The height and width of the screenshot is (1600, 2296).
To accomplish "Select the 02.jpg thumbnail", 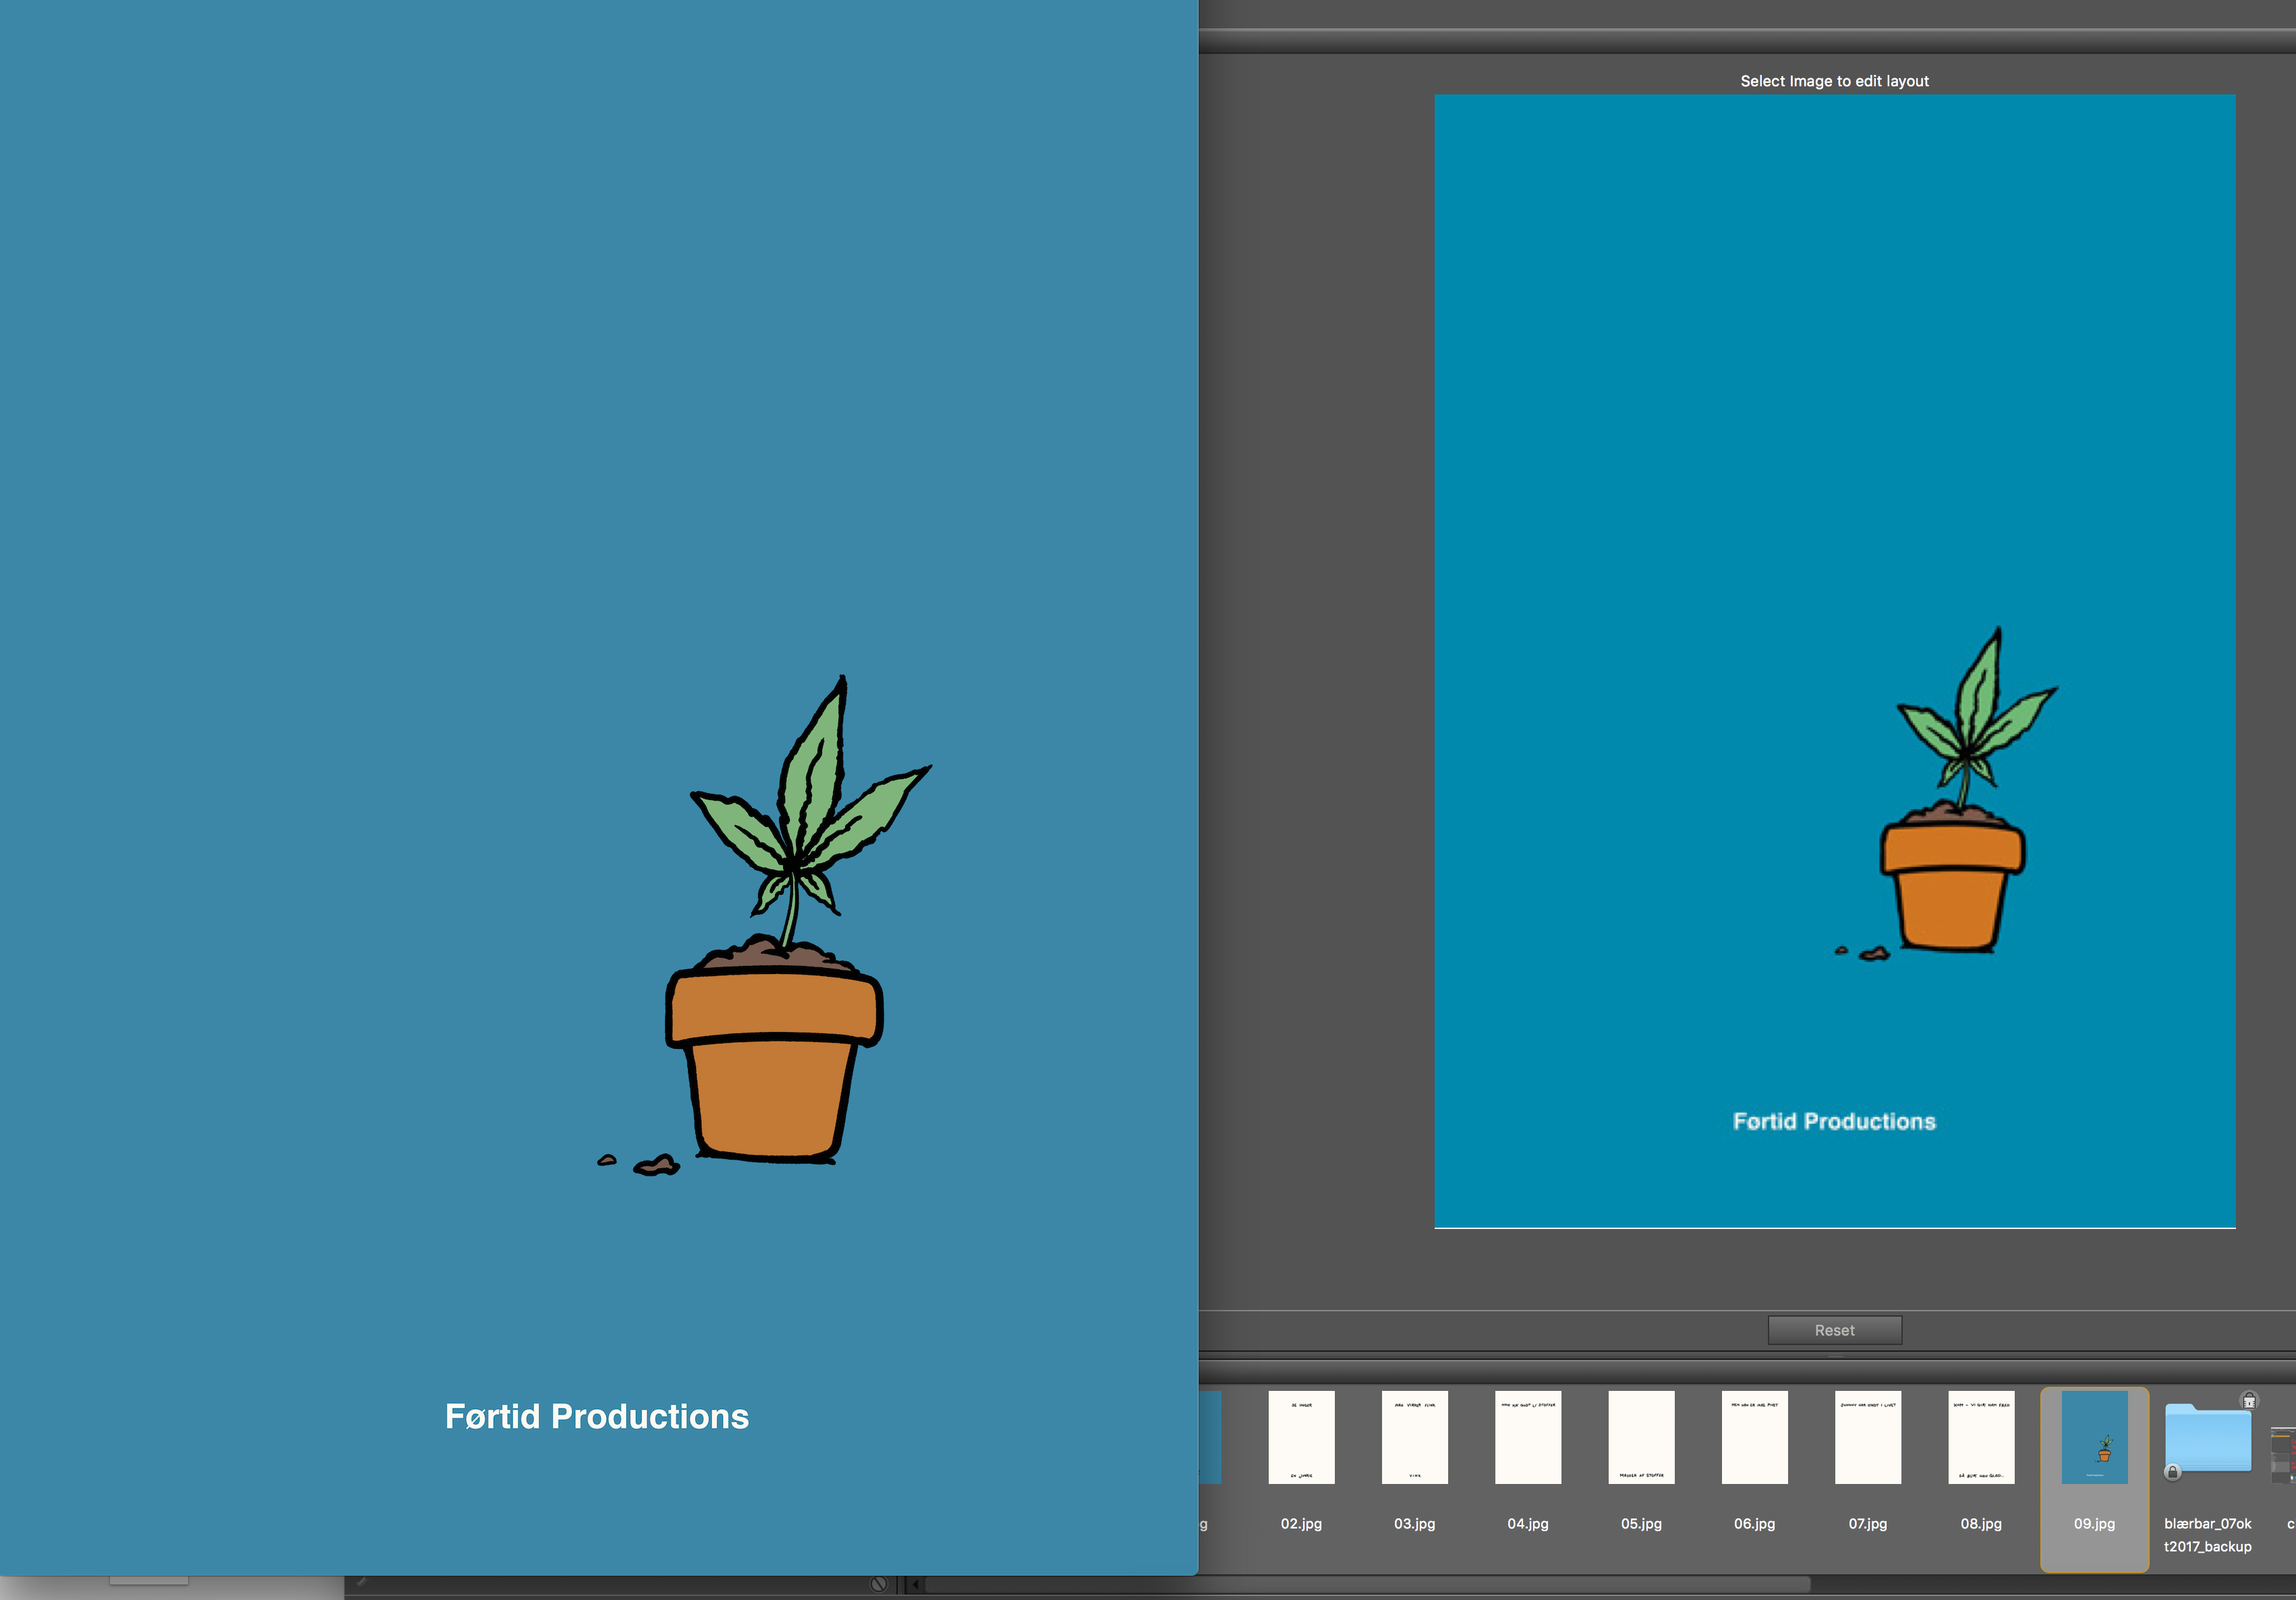I will coord(1301,1437).
